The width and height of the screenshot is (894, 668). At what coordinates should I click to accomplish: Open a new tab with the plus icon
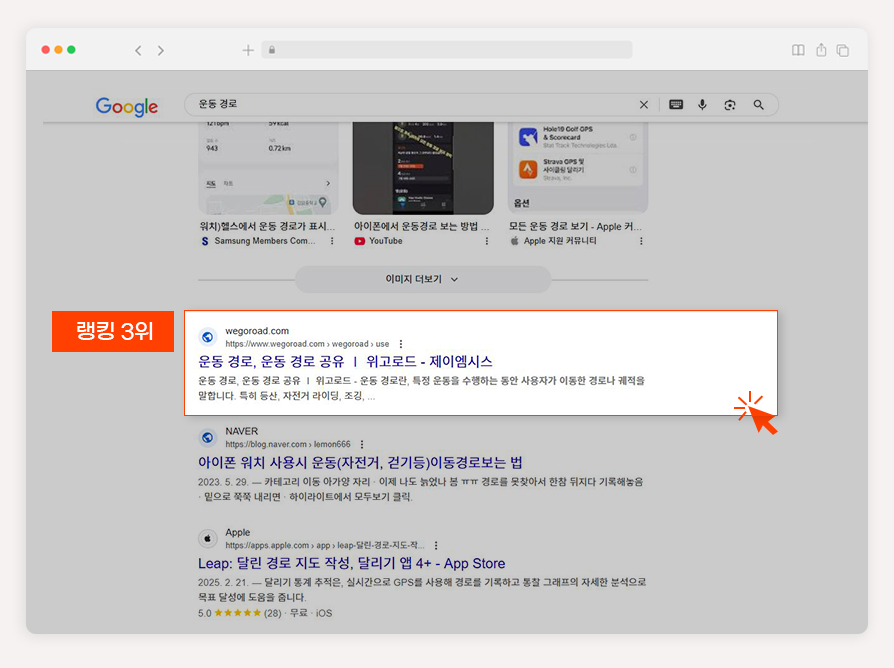point(248,50)
